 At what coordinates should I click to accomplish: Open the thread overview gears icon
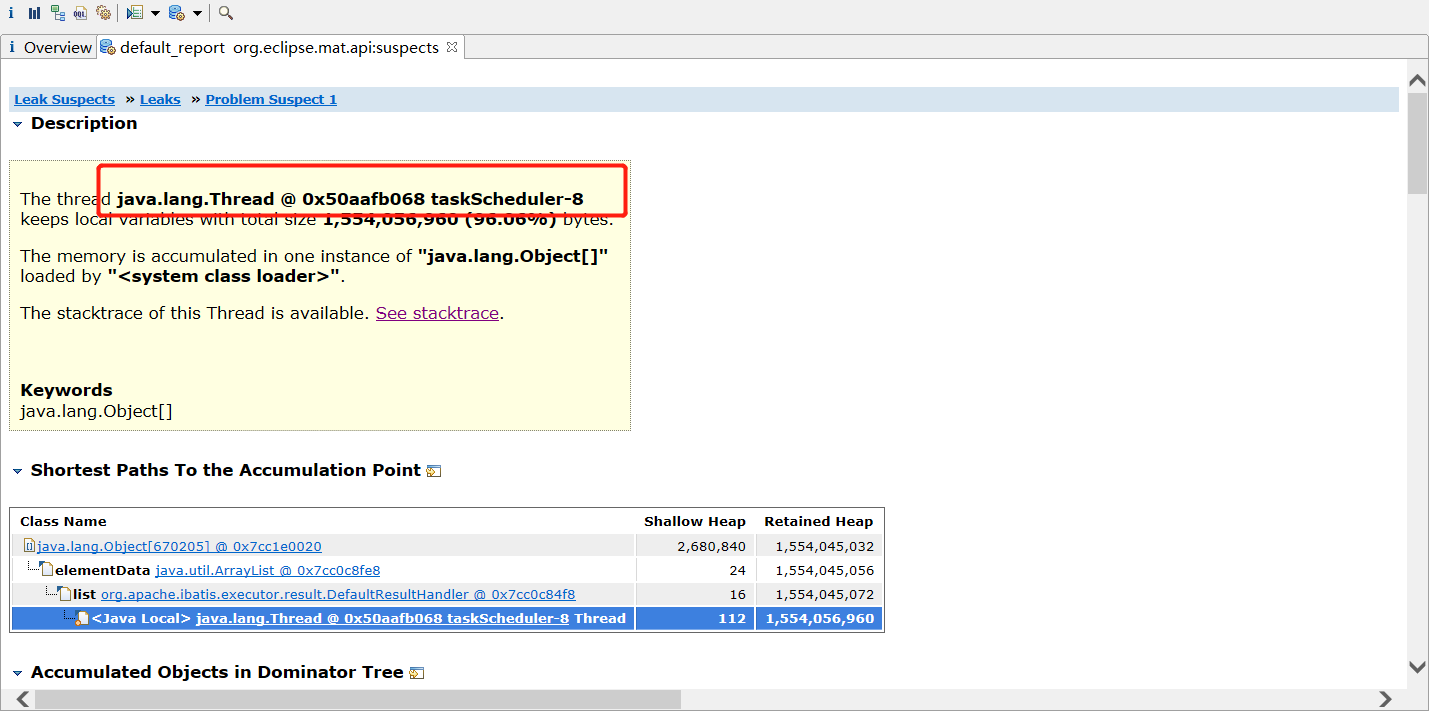(103, 13)
